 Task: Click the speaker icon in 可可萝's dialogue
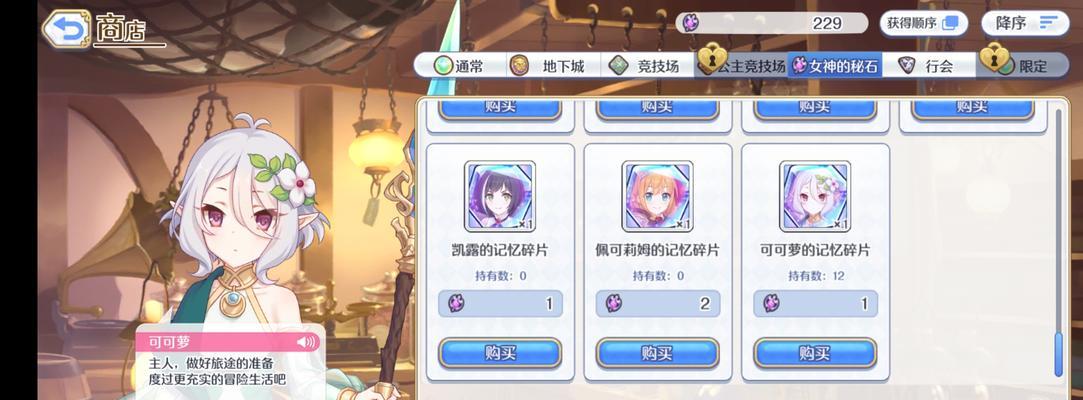click(x=305, y=341)
